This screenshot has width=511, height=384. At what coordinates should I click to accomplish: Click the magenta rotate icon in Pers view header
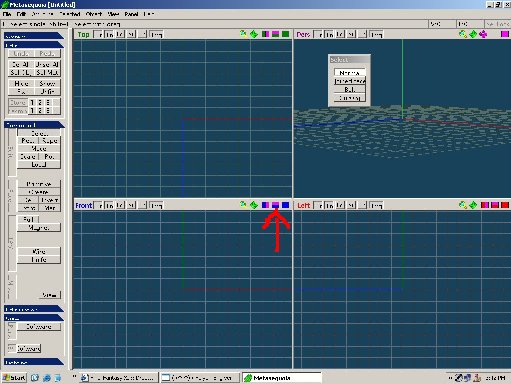coord(483,34)
